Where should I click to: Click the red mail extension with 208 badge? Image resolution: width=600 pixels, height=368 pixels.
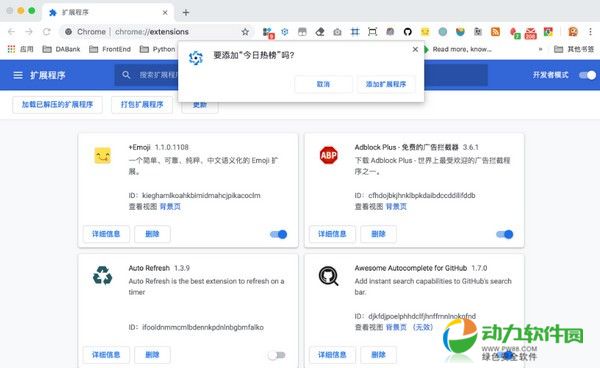click(x=530, y=33)
